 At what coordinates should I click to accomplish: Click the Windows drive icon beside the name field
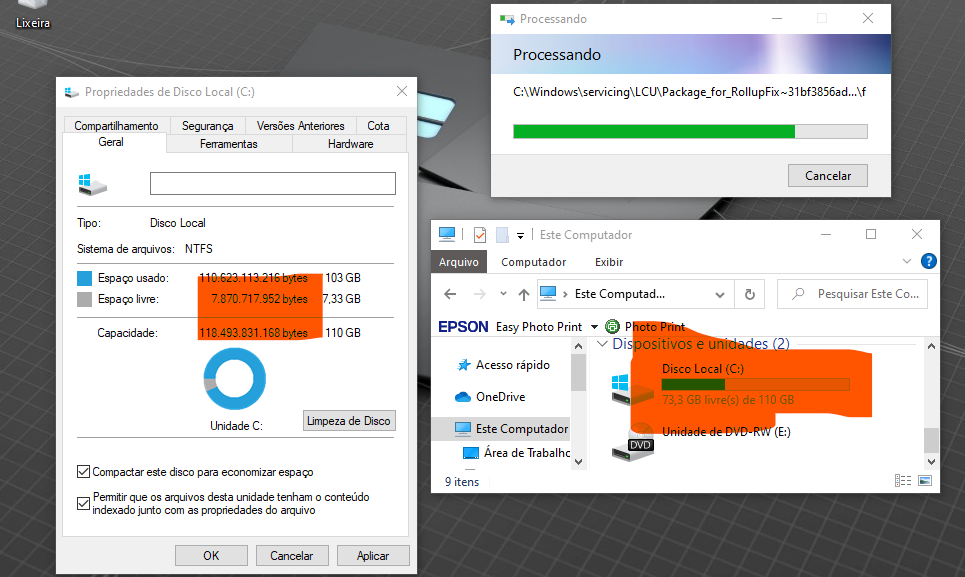pos(92,184)
